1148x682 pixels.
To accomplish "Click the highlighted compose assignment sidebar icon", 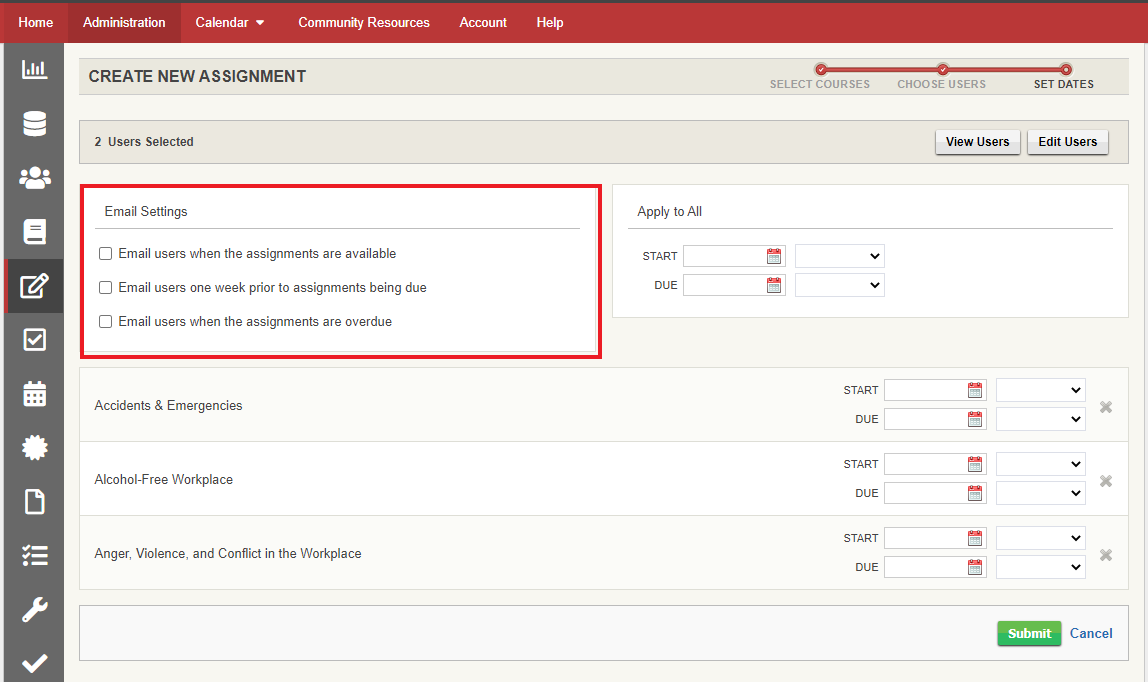I will tap(33, 285).
